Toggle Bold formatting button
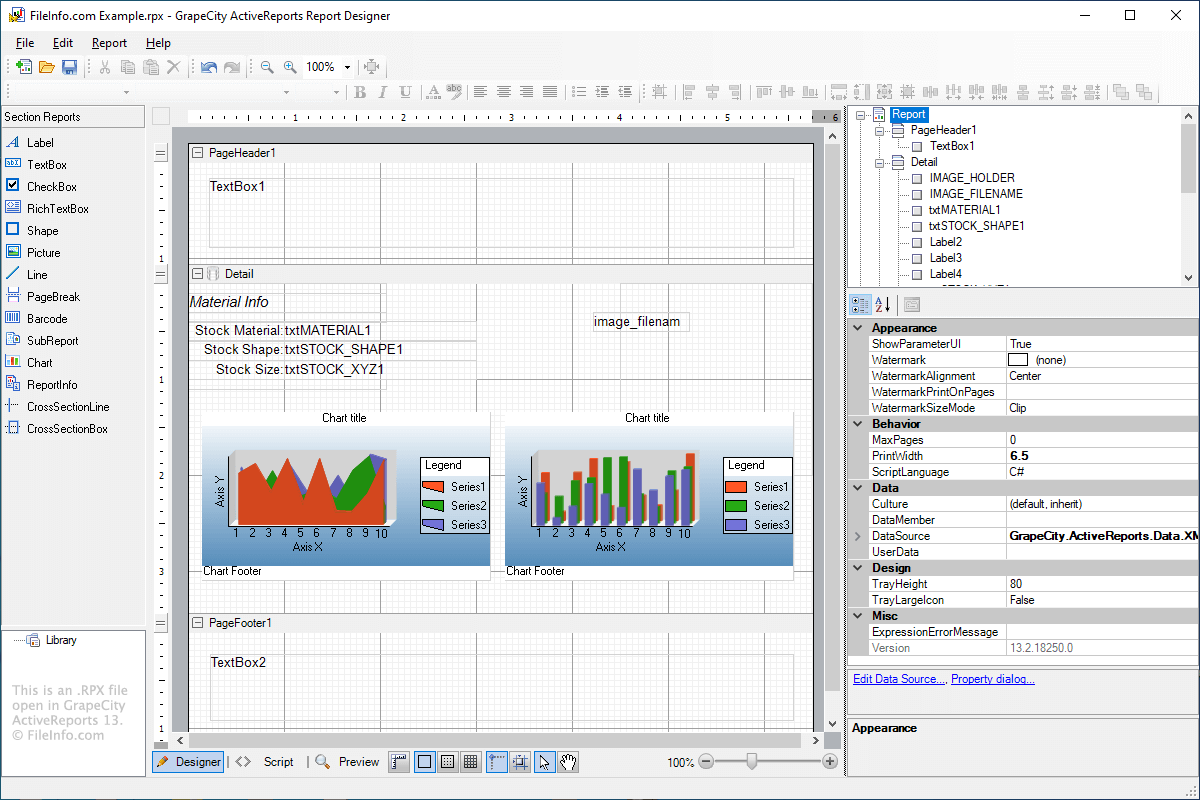The width and height of the screenshot is (1200, 800). (x=360, y=92)
